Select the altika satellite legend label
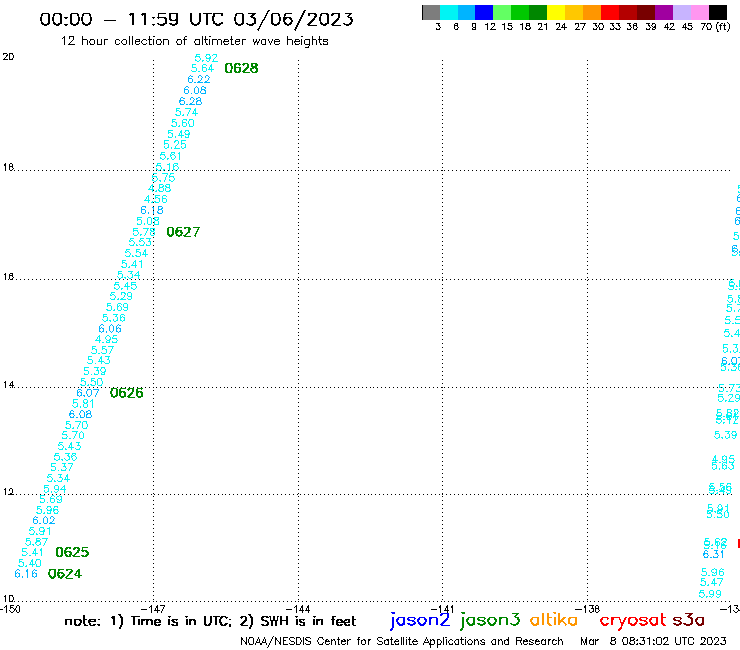The height and width of the screenshot is (650, 740). (553, 620)
